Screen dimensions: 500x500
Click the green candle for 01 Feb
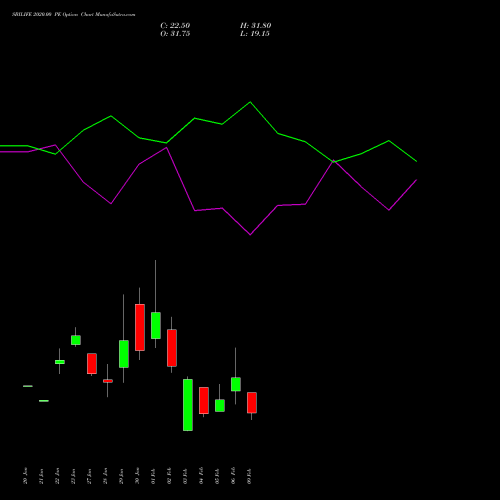click(156, 325)
